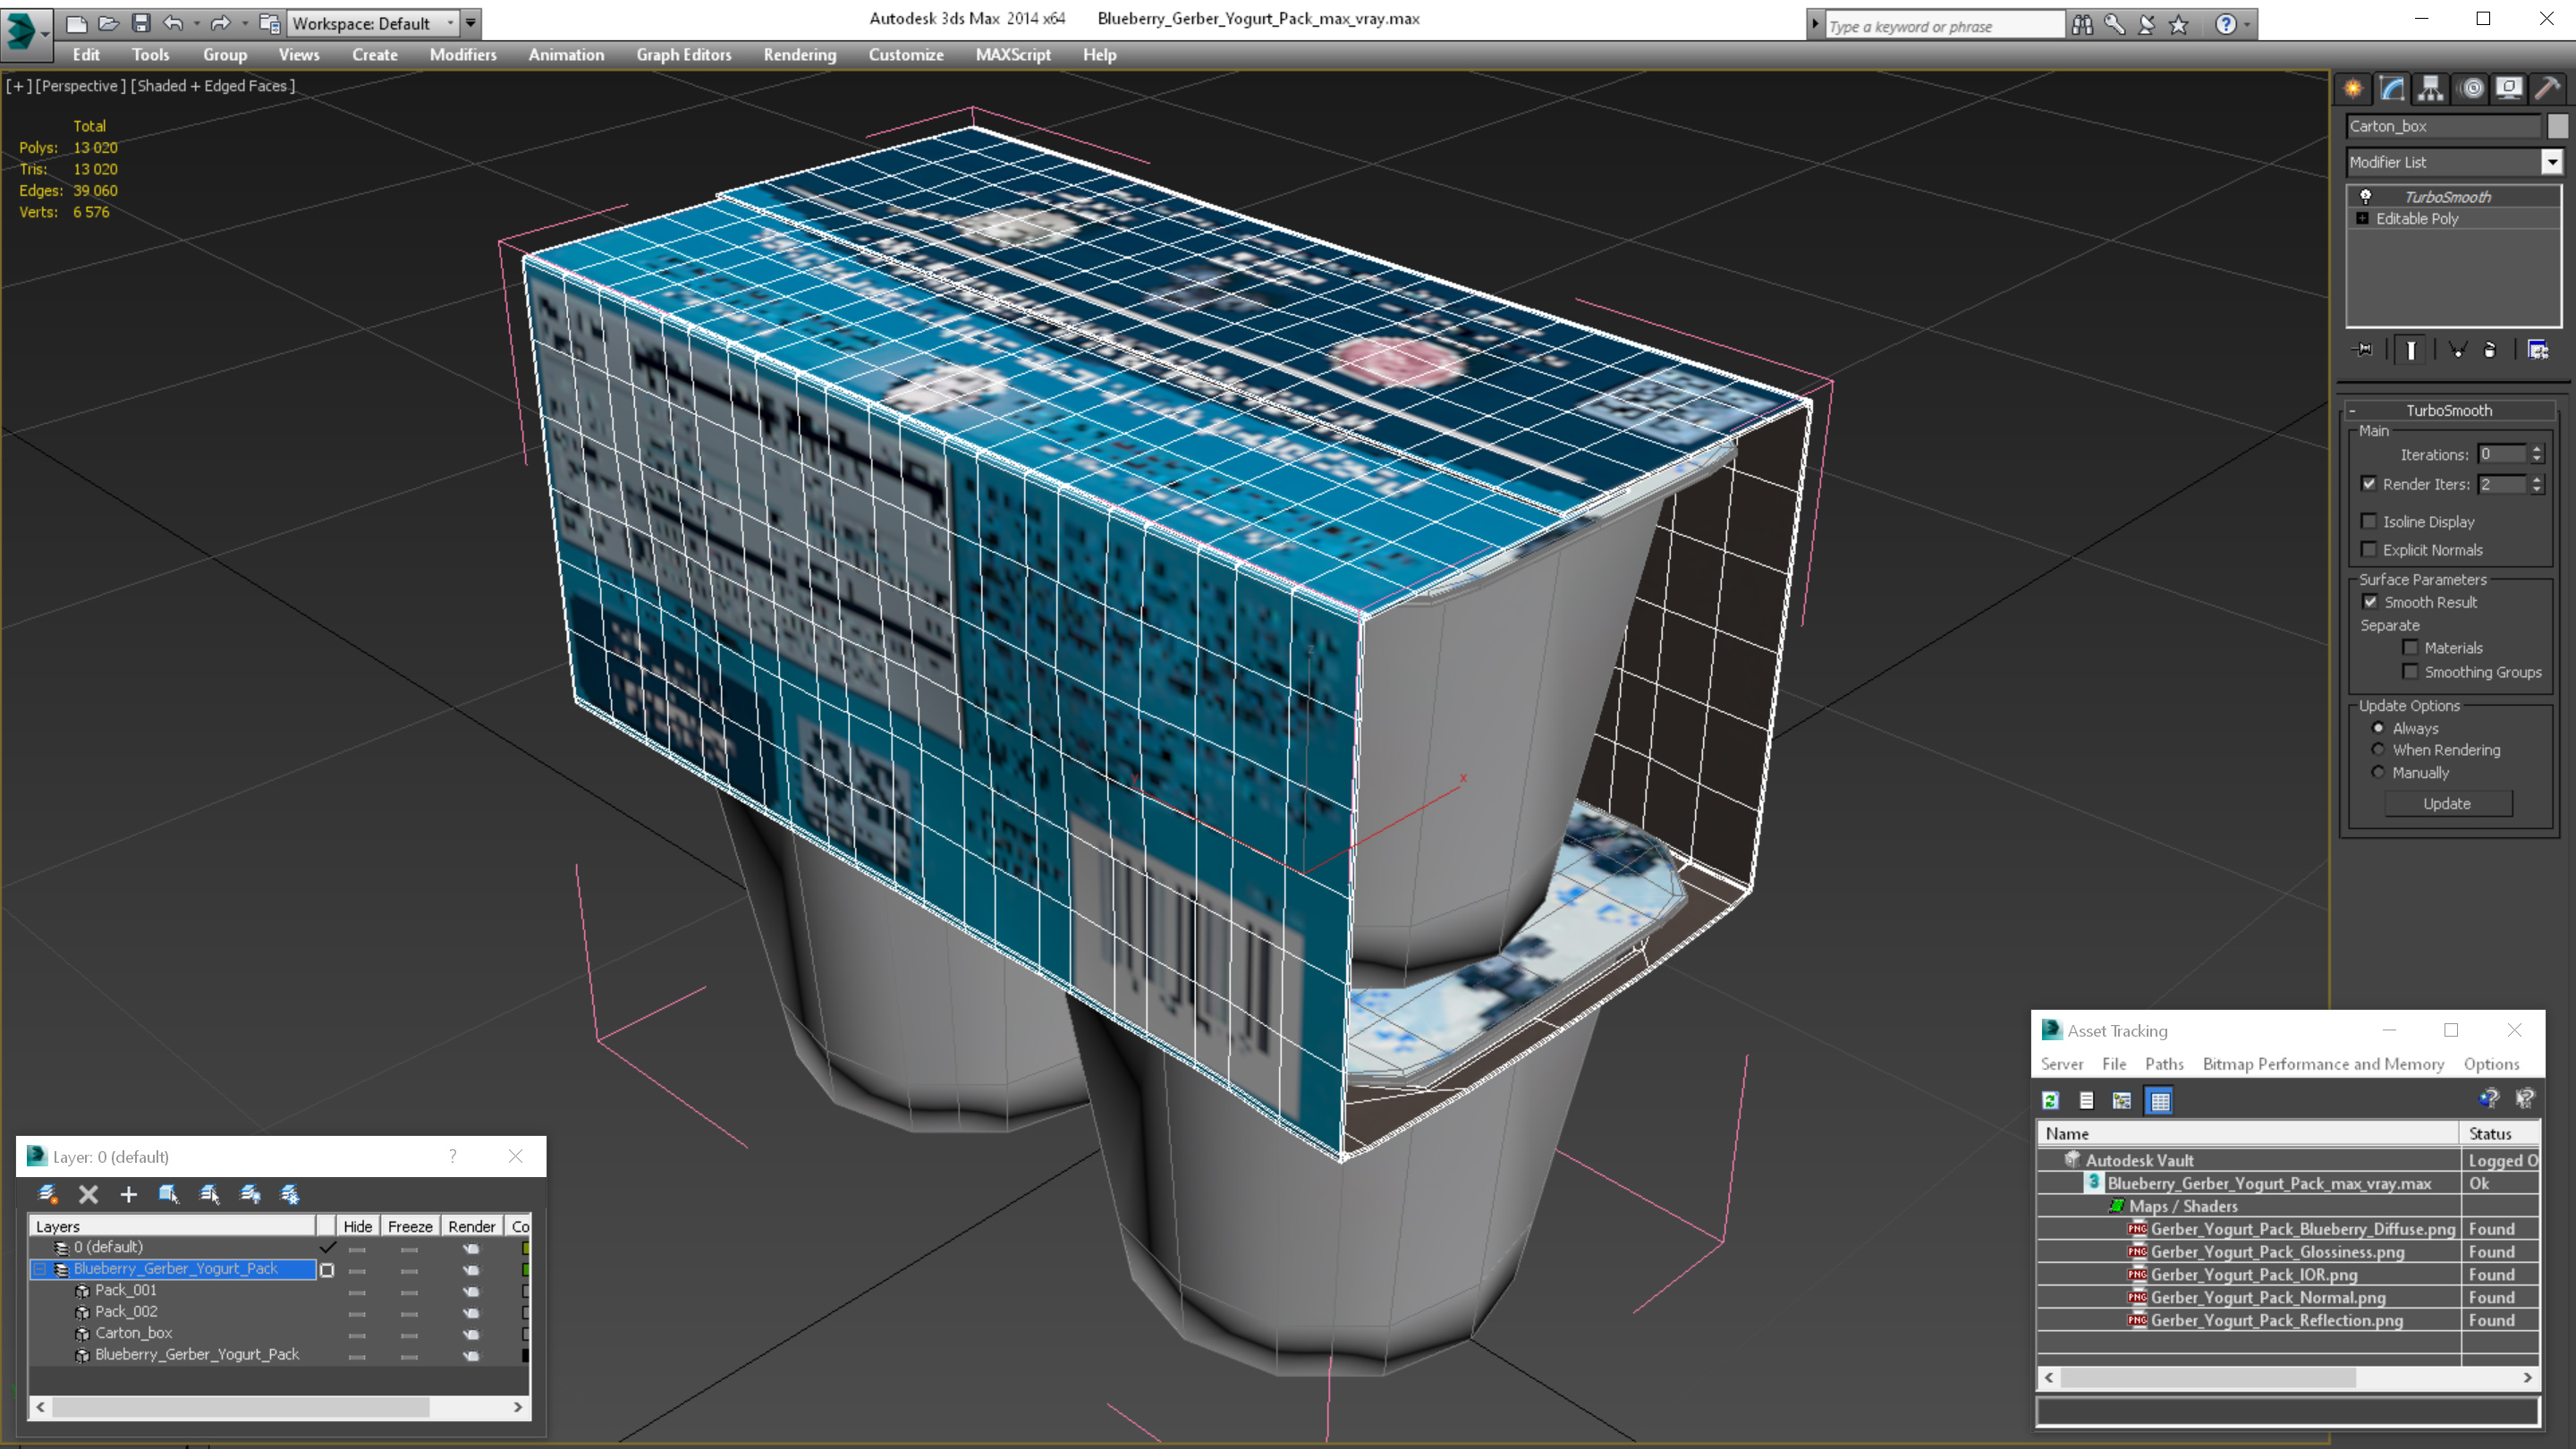Click the Hide column header in Layers
This screenshot has height=1449, width=2576.
[x=357, y=1226]
